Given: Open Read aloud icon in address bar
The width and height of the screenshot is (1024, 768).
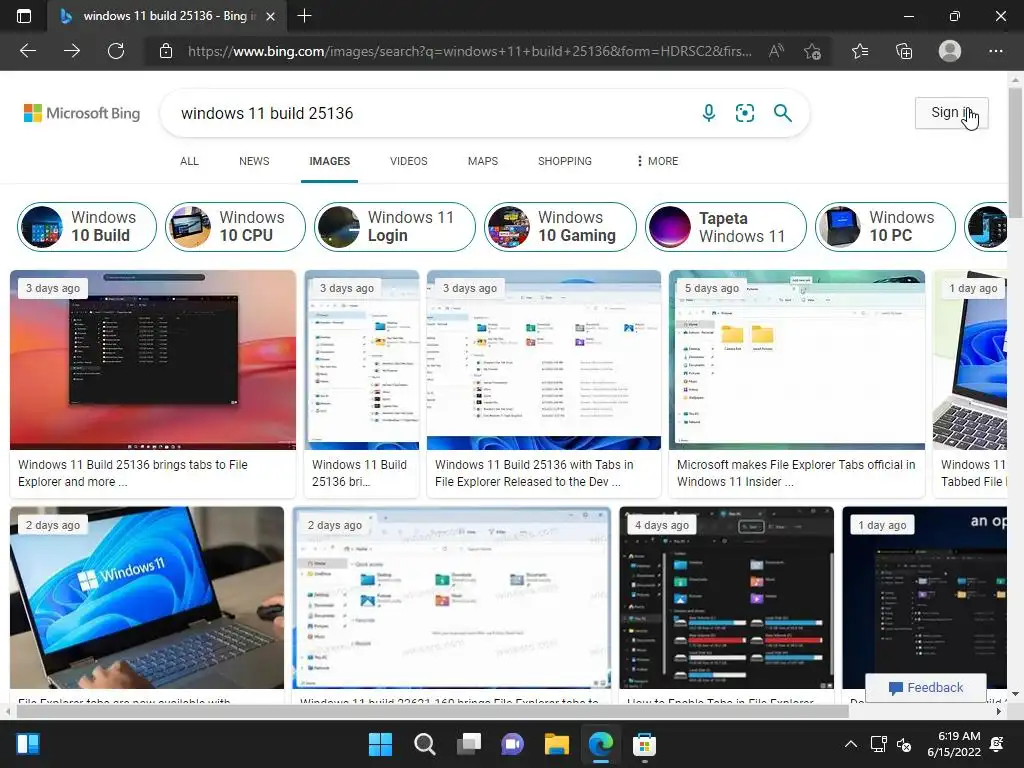Looking at the screenshot, I should (776, 51).
